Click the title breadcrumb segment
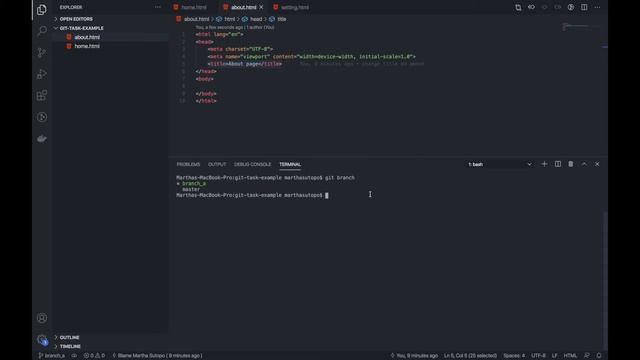This screenshot has height=360, width=640. click(x=282, y=19)
